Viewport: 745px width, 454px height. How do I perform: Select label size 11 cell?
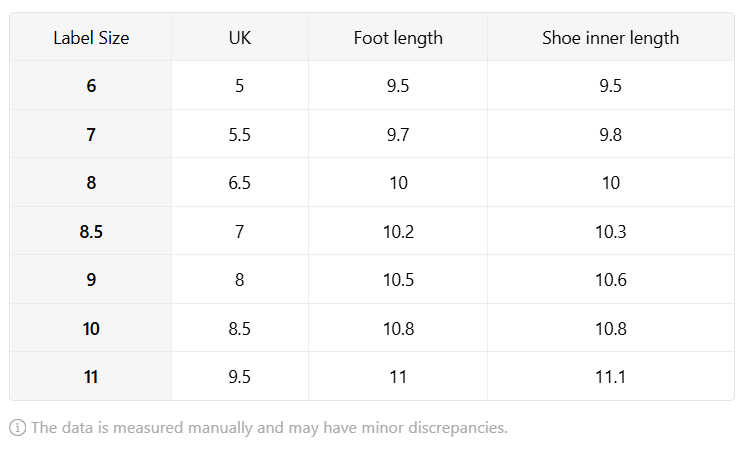coord(91,377)
